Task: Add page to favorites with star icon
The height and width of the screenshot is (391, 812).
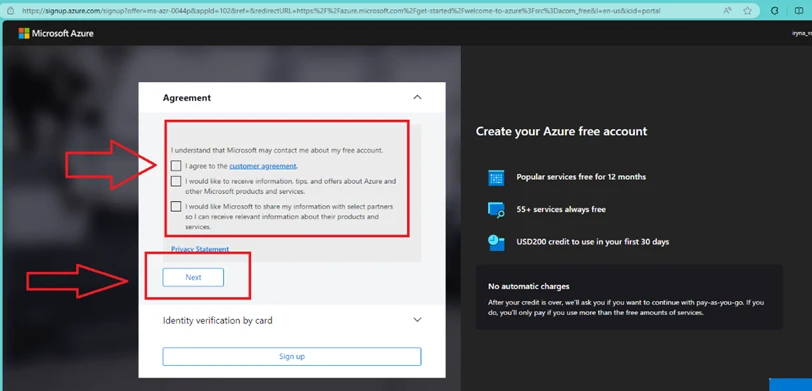Action: click(747, 10)
